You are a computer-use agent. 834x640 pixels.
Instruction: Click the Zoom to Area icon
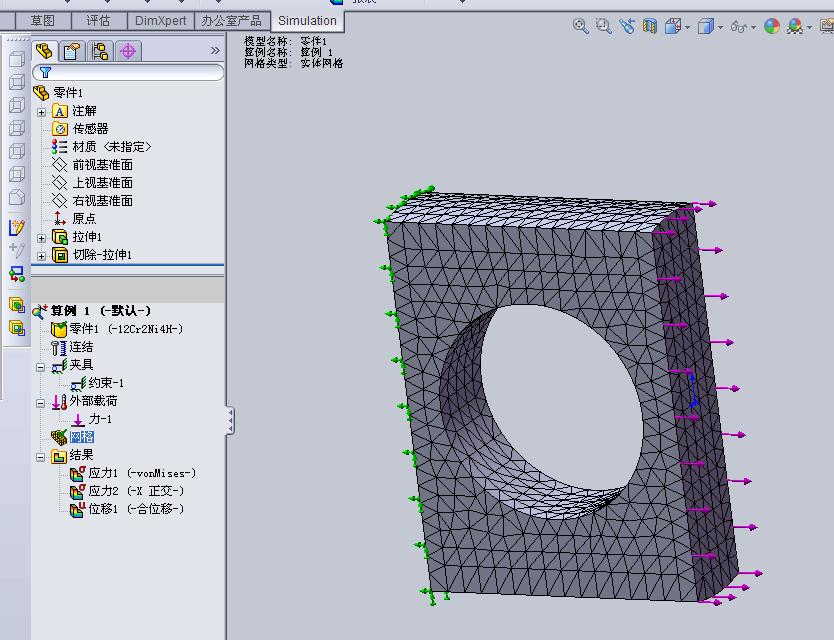(x=604, y=26)
